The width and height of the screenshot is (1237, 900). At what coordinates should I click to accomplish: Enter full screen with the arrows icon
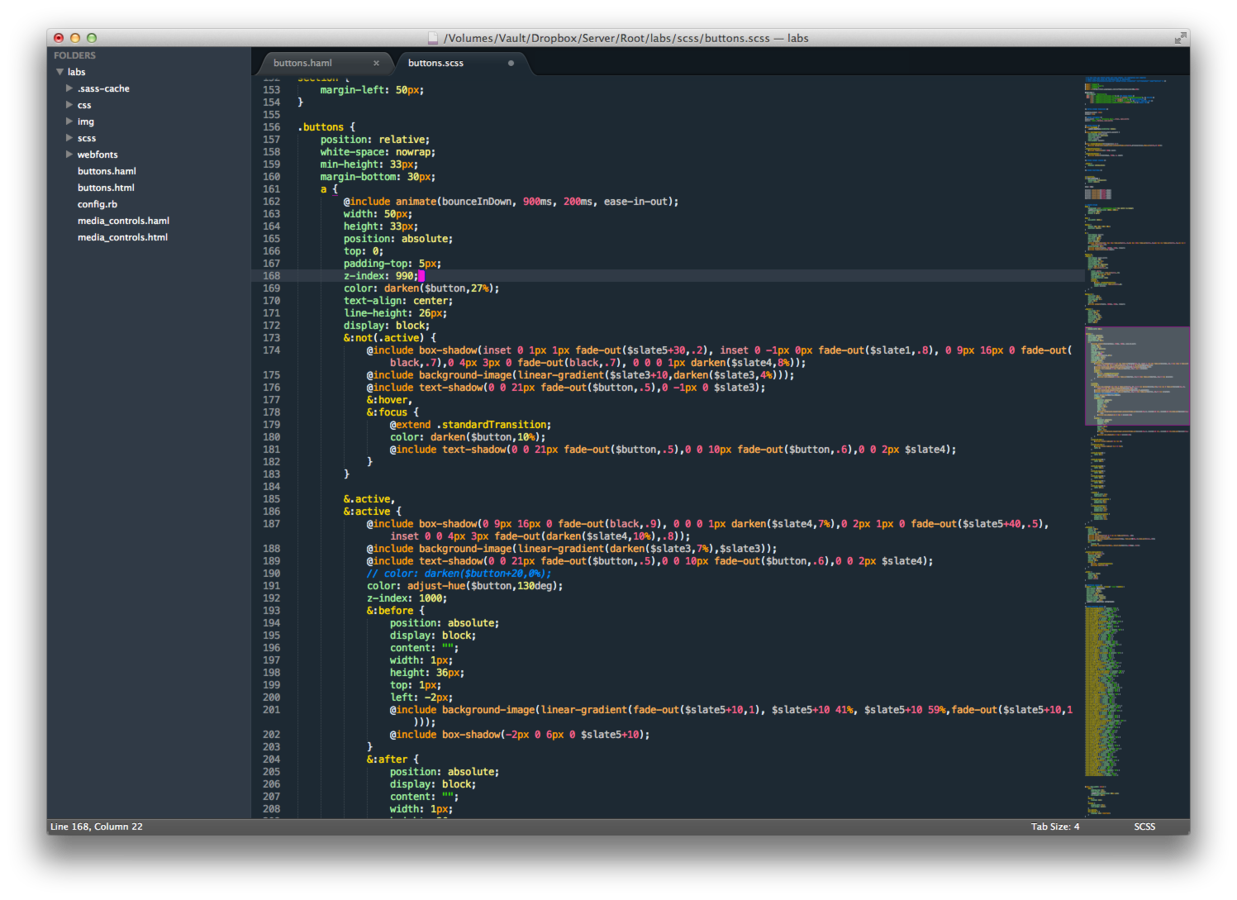(1180, 38)
